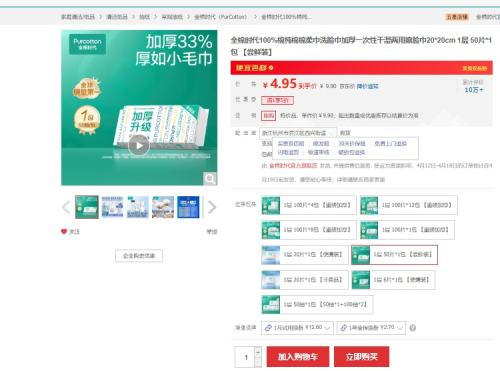The width and height of the screenshot is (500, 371).
Task: Click the help icon beside warranty options
Action: pos(412,328)
